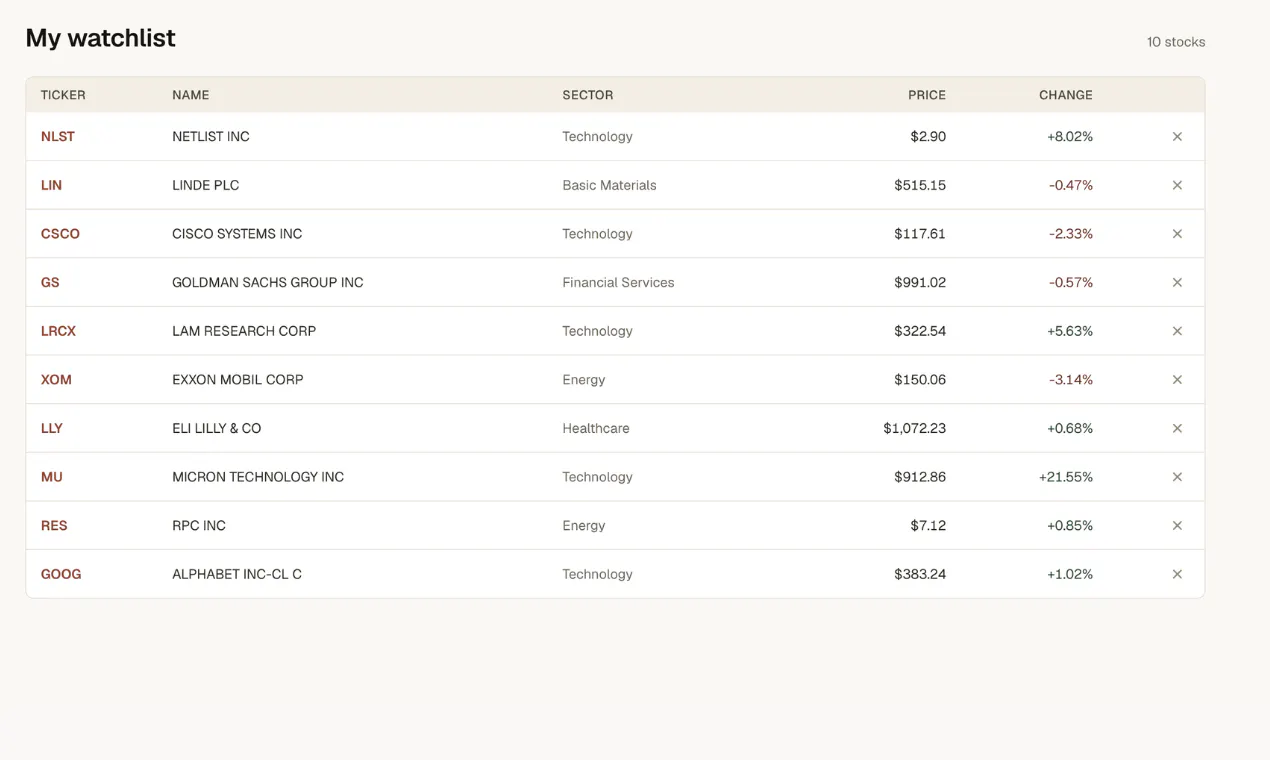The image size is (1270, 760).
Task: Open the MU ticker link
Action: [52, 477]
